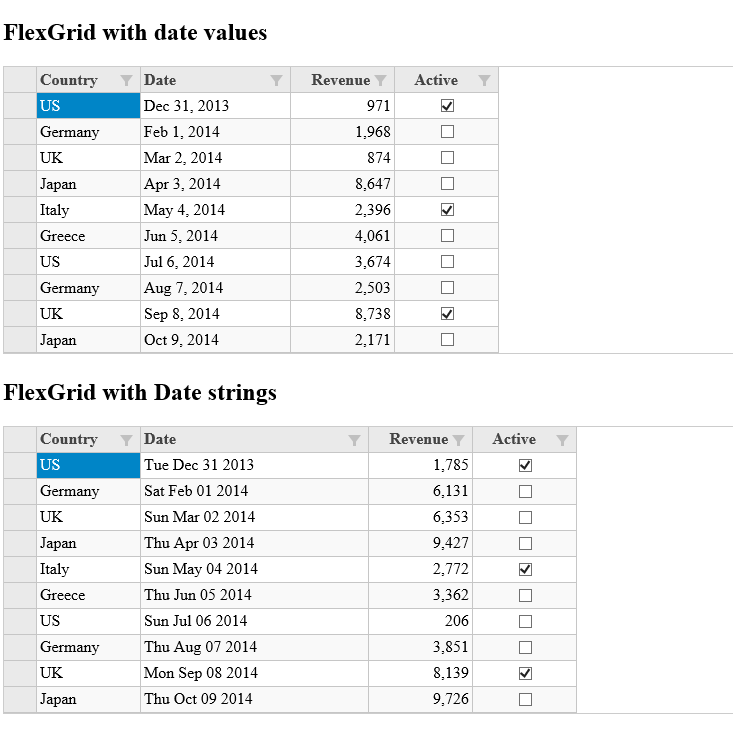This screenshot has width=733, height=741.
Task: Open Date filter icon in top grid
Action: point(276,80)
